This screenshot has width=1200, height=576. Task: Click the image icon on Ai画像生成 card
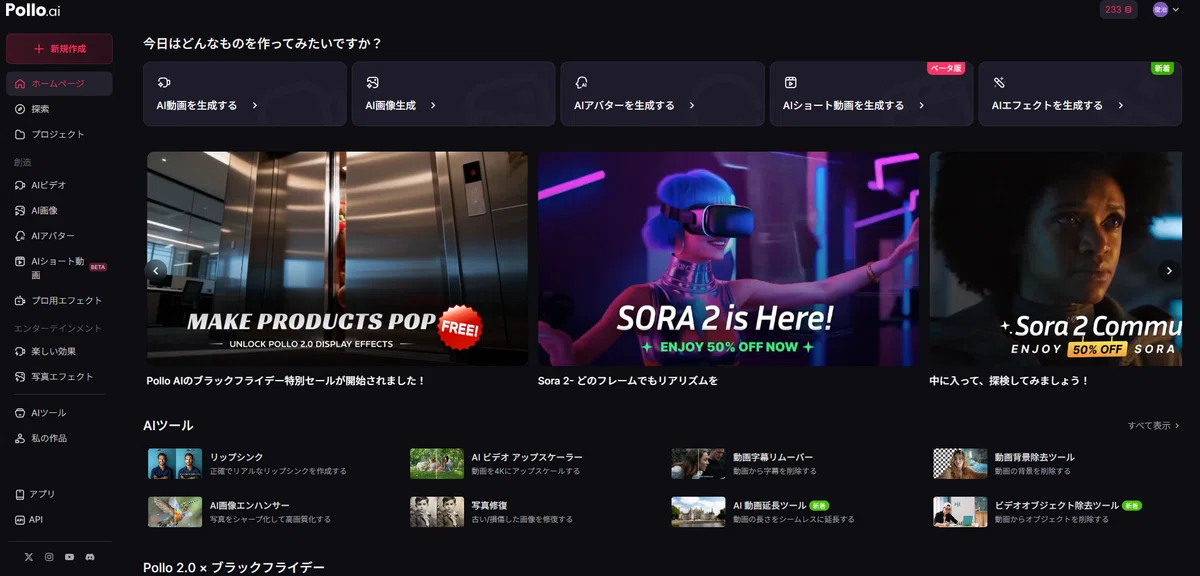tap(372, 82)
